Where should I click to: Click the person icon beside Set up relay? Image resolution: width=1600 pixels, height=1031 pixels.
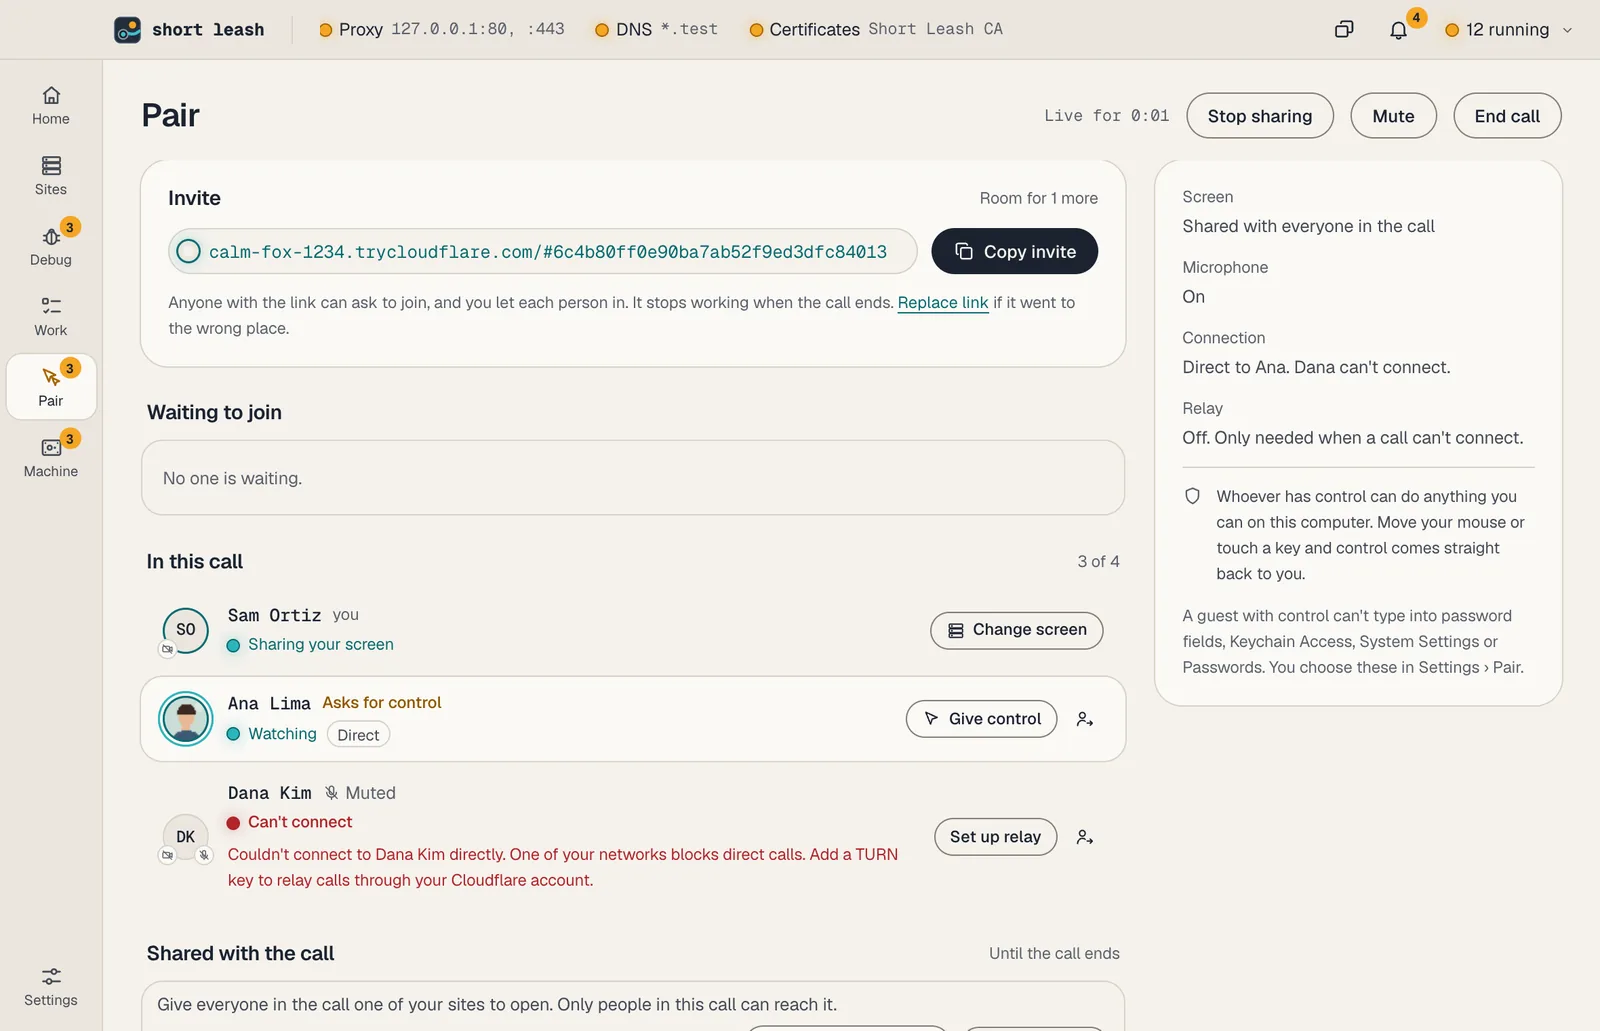(x=1085, y=837)
